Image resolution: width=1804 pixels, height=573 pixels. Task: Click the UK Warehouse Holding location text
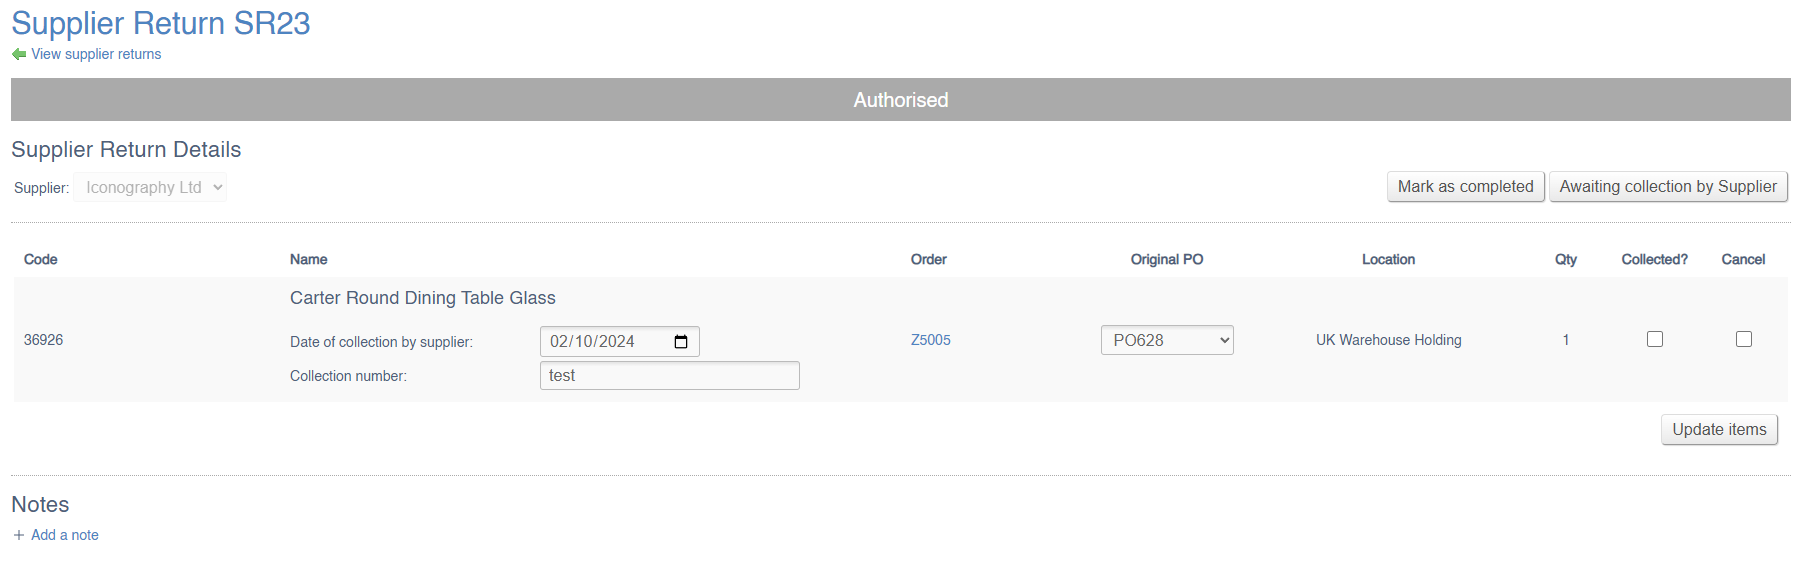(x=1388, y=340)
